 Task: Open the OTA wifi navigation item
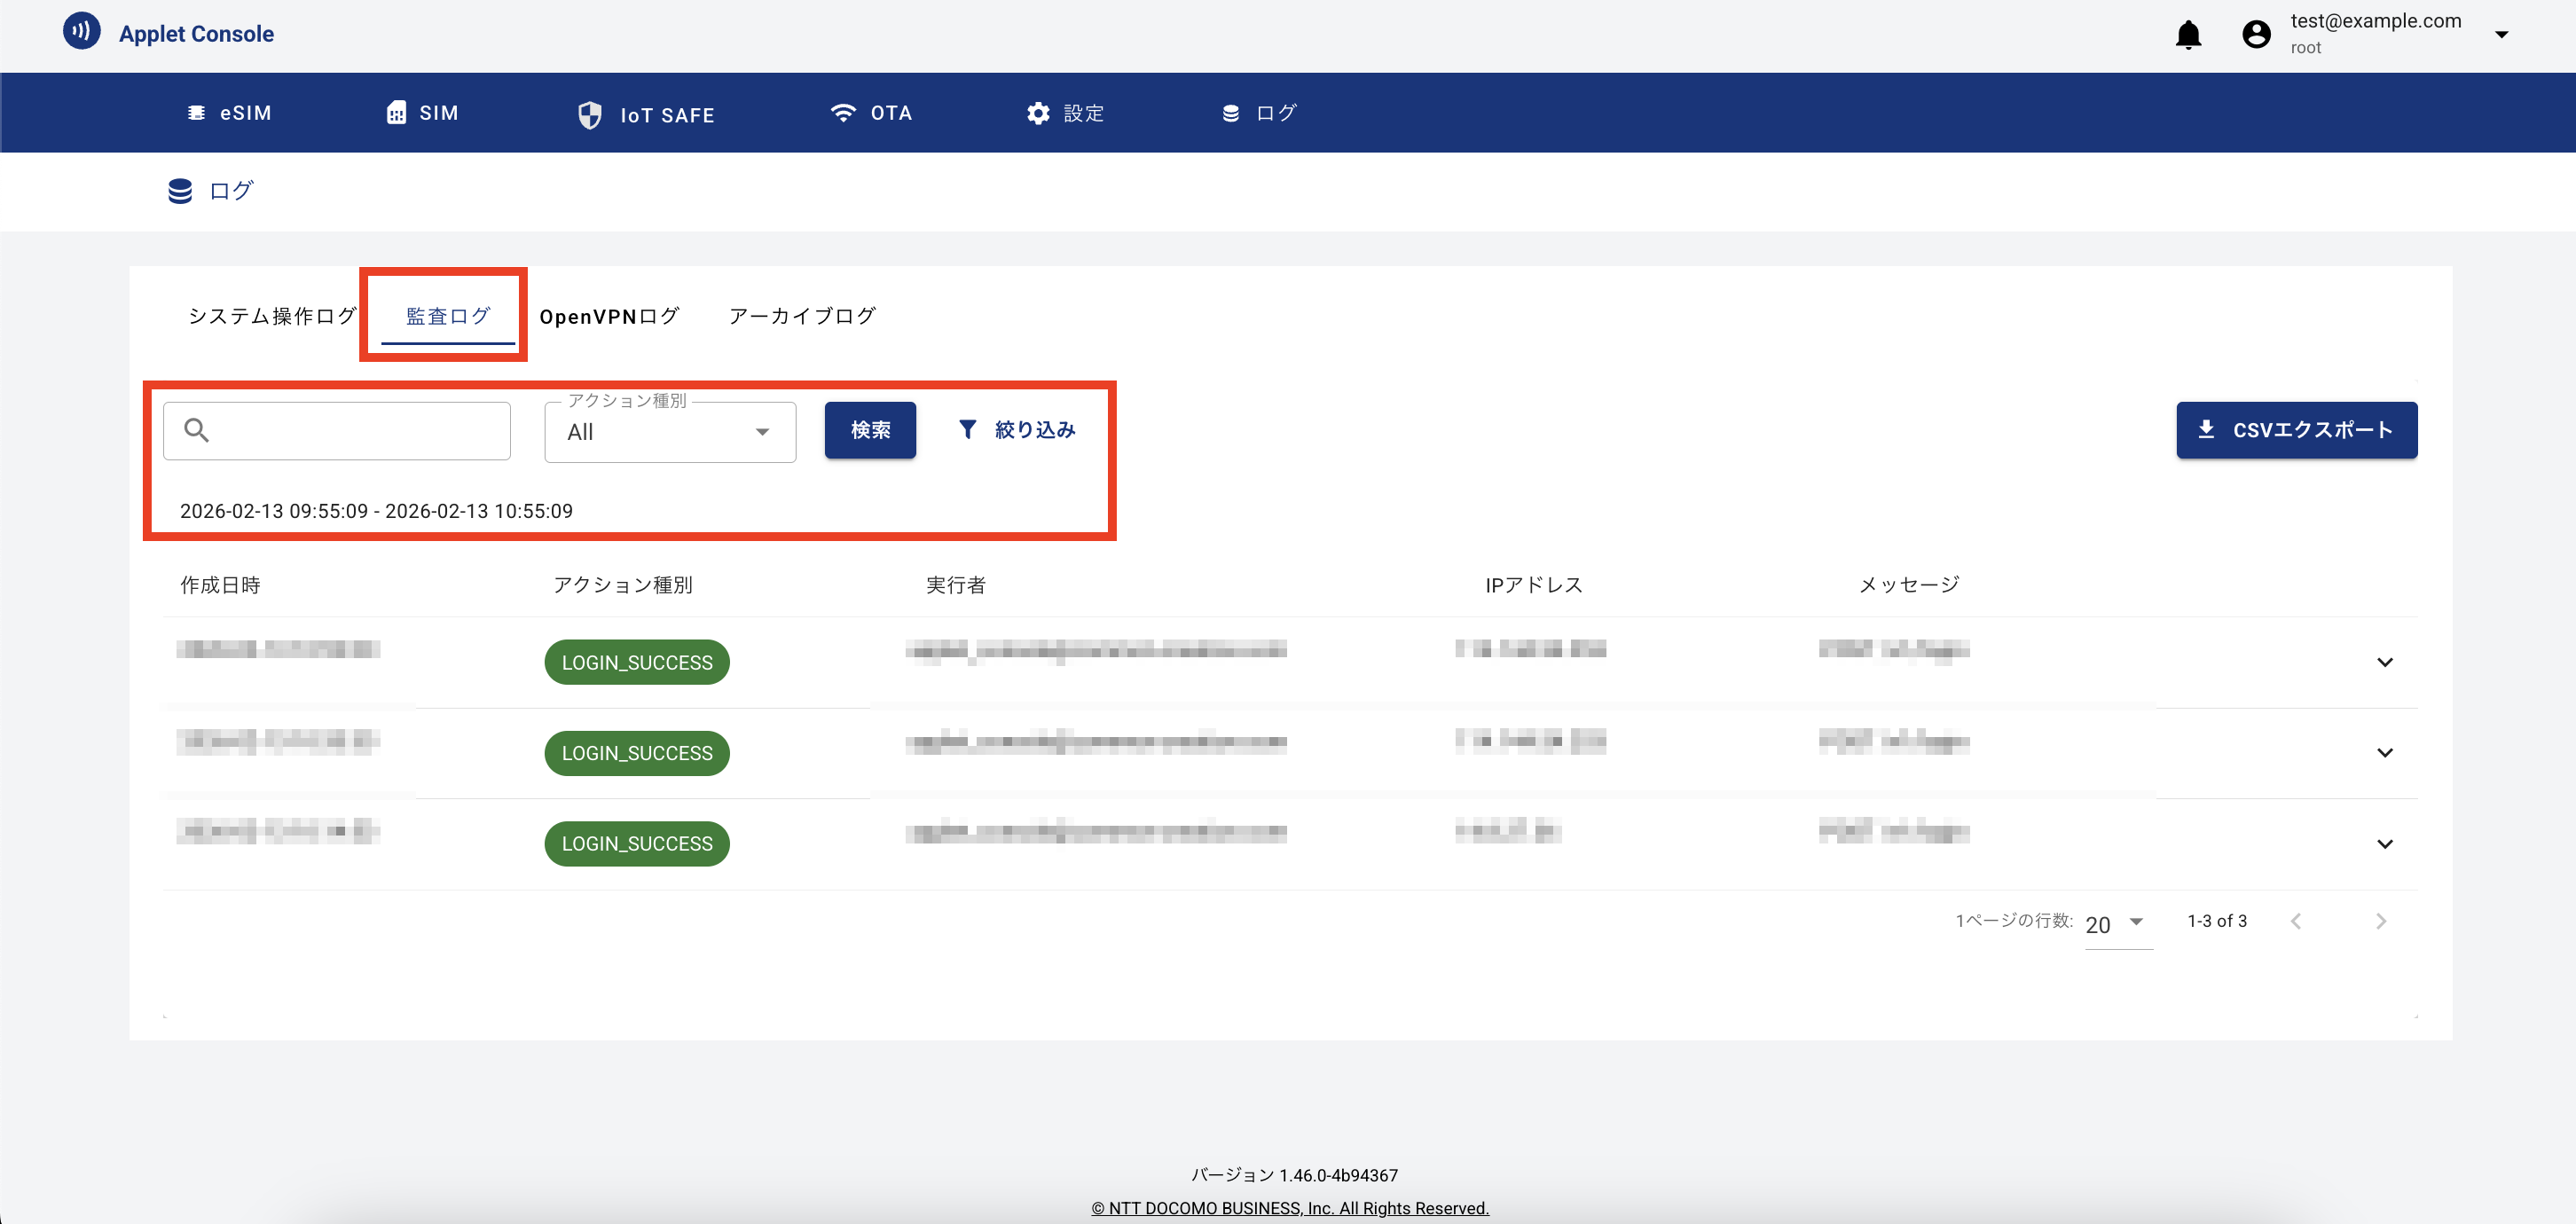[x=870, y=113]
